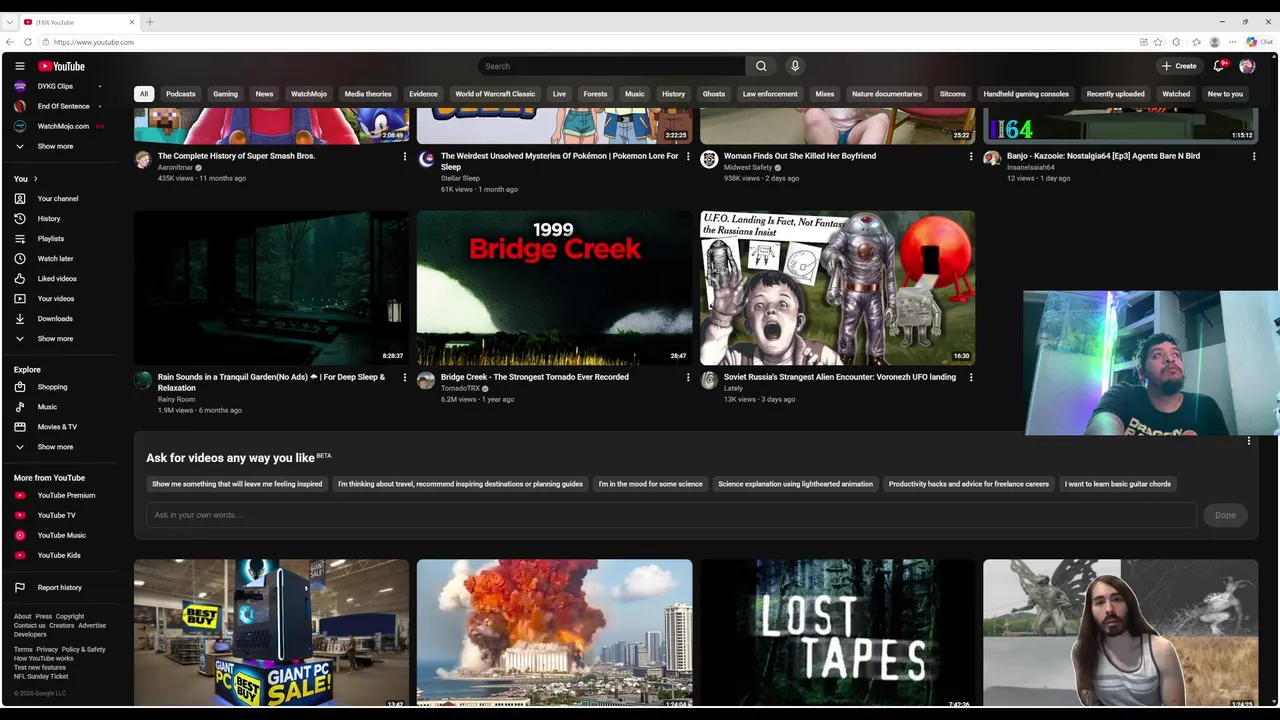Open Playlists in the sidebar
This screenshot has height=720, width=1280.
click(x=50, y=238)
